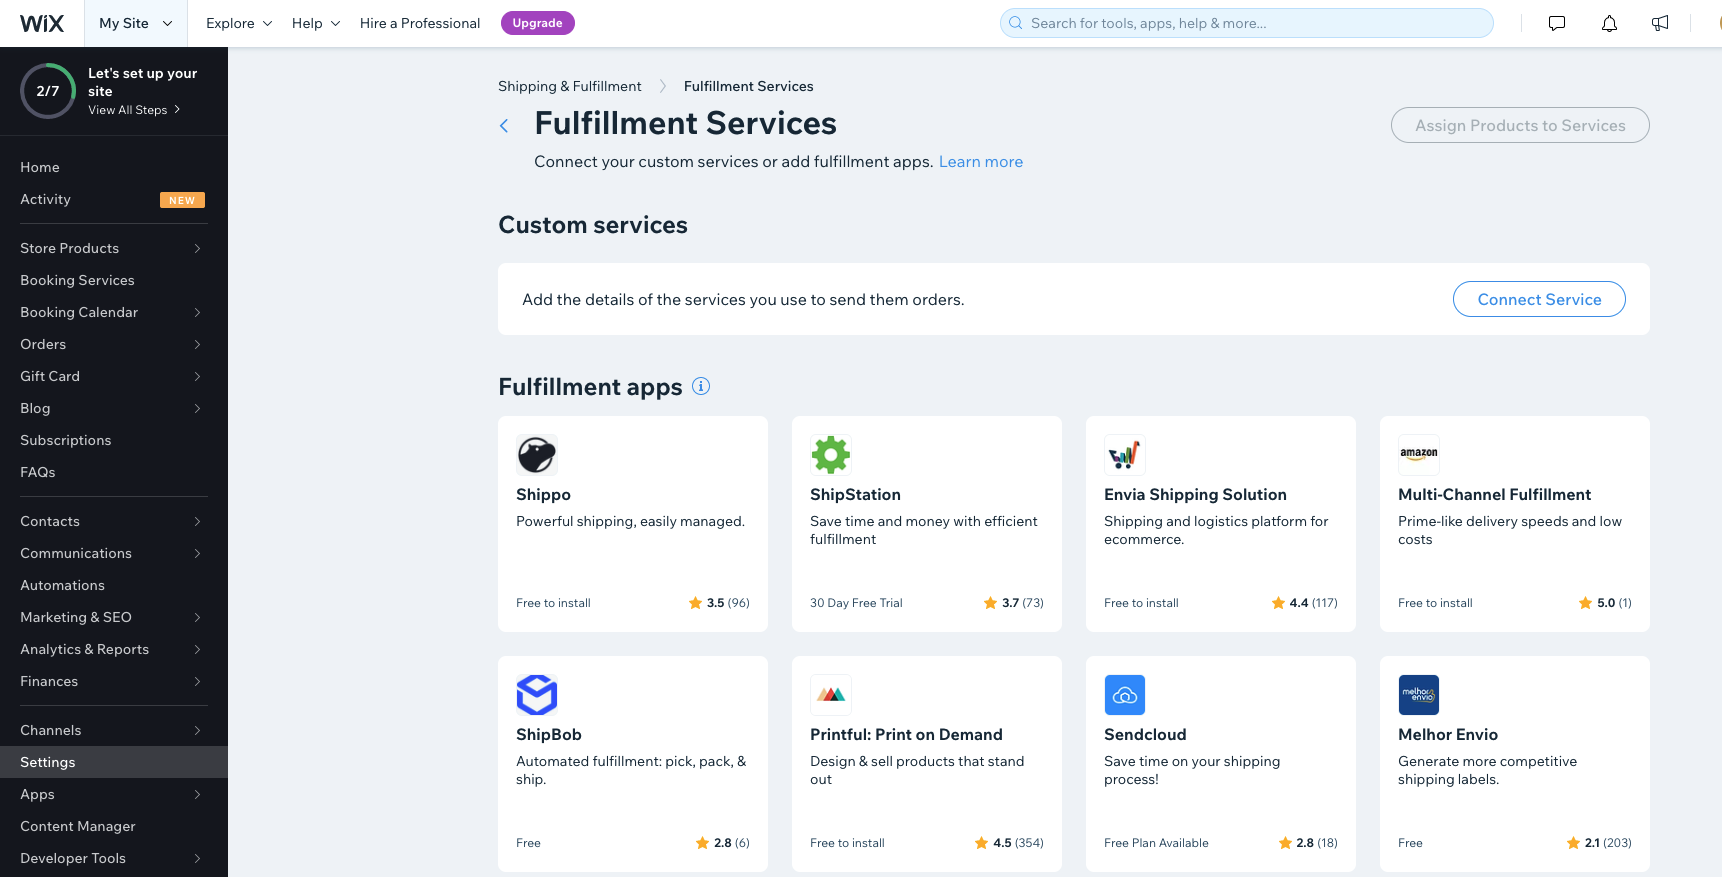
Task: Open the Sendcloud app title
Action: (x=1145, y=734)
